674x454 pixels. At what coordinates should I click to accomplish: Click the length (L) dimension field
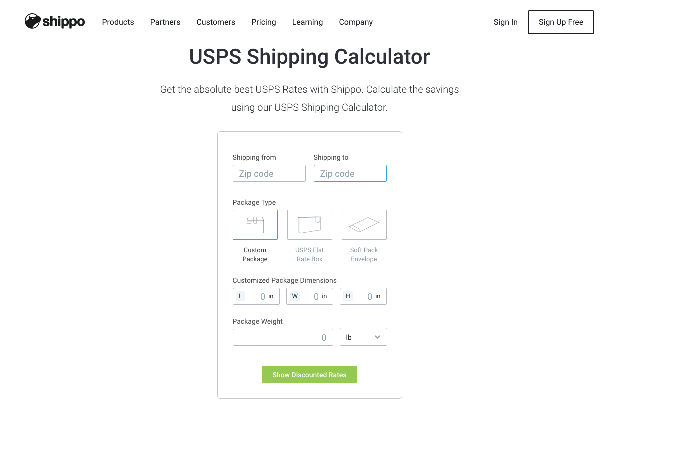pos(258,296)
